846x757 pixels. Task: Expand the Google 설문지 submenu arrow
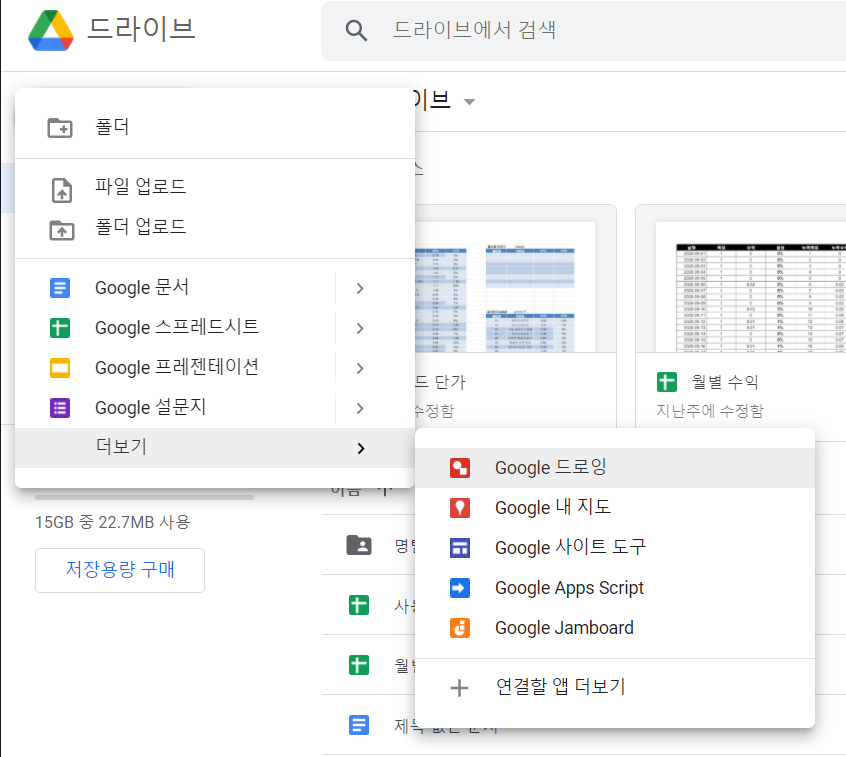pyautogui.click(x=360, y=408)
